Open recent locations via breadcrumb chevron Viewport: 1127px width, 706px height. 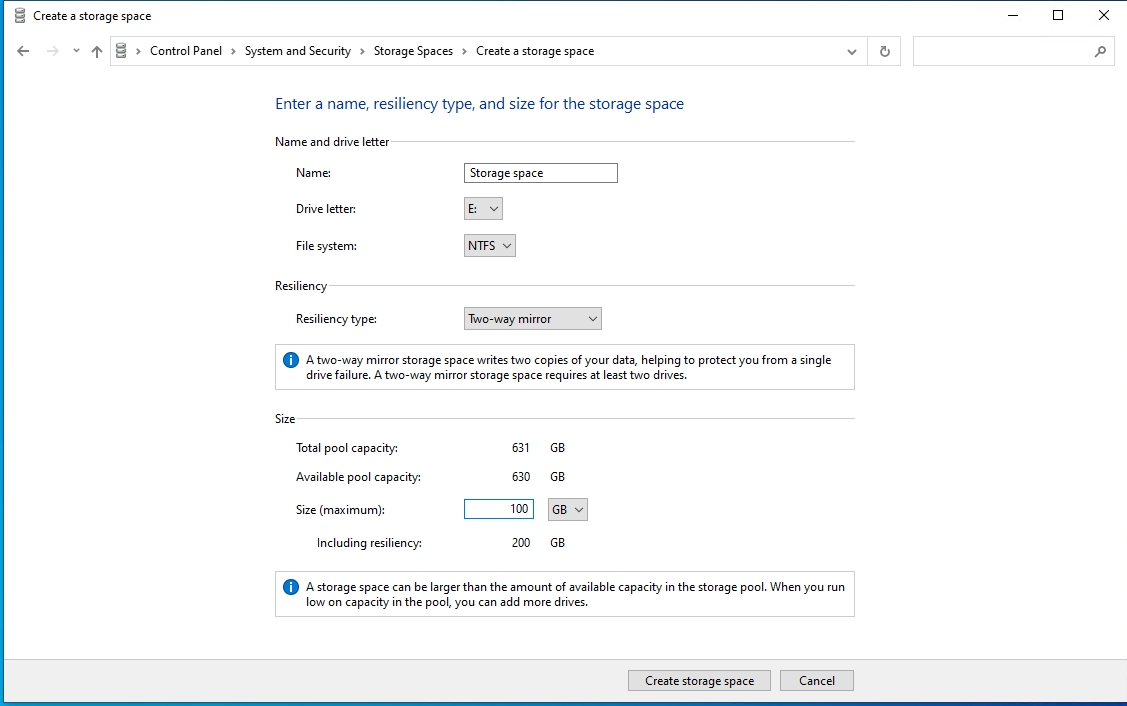click(75, 51)
